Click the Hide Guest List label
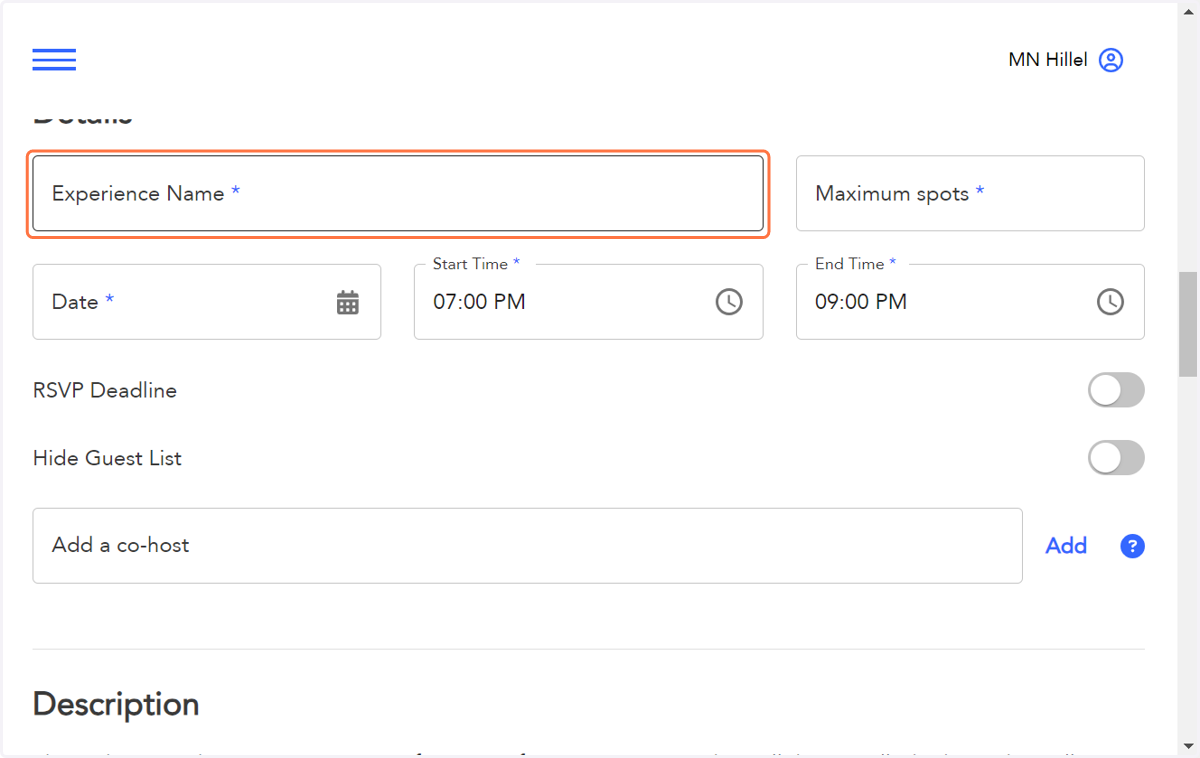The height and width of the screenshot is (758, 1200). coord(107,458)
